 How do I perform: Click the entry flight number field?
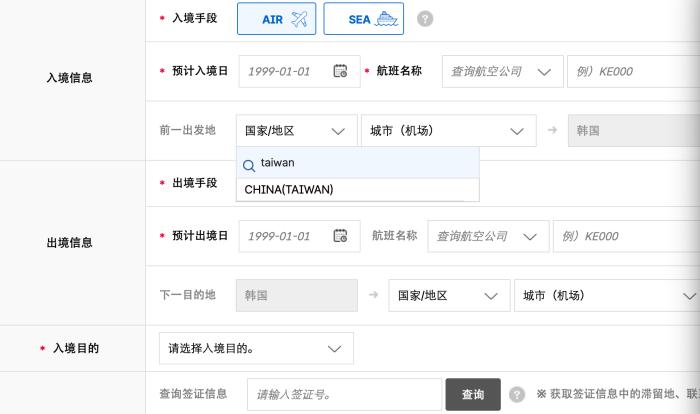click(630, 72)
